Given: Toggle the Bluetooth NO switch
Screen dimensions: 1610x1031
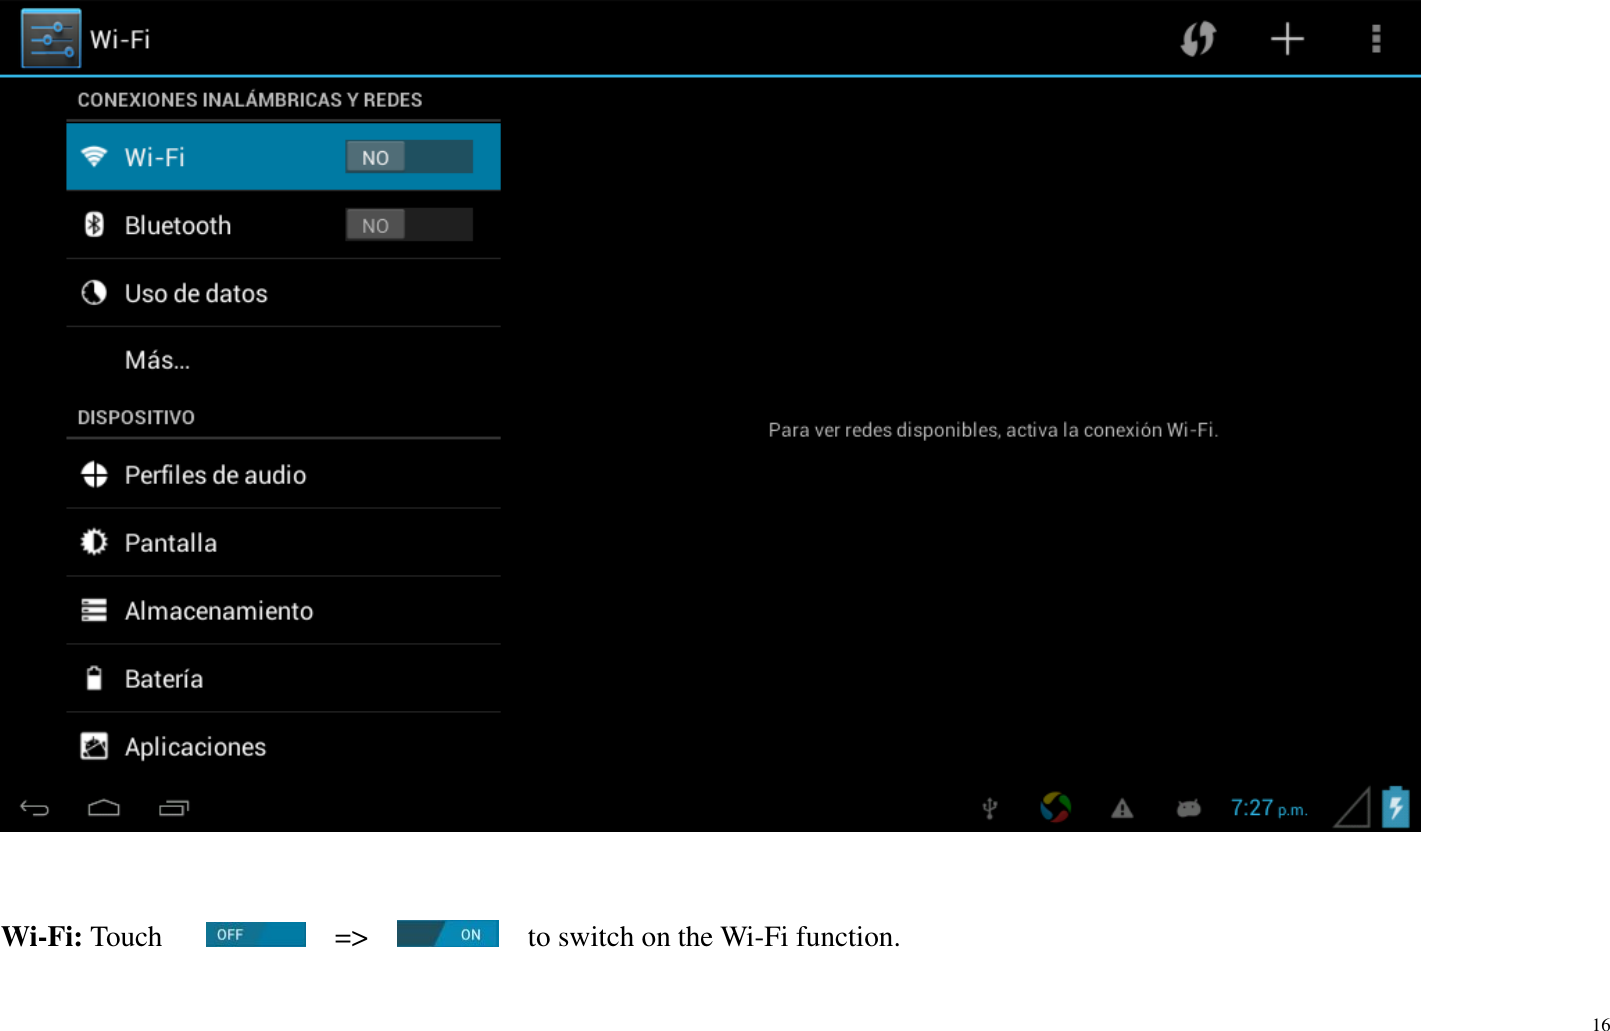Looking at the screenshot, I should 409,225.
